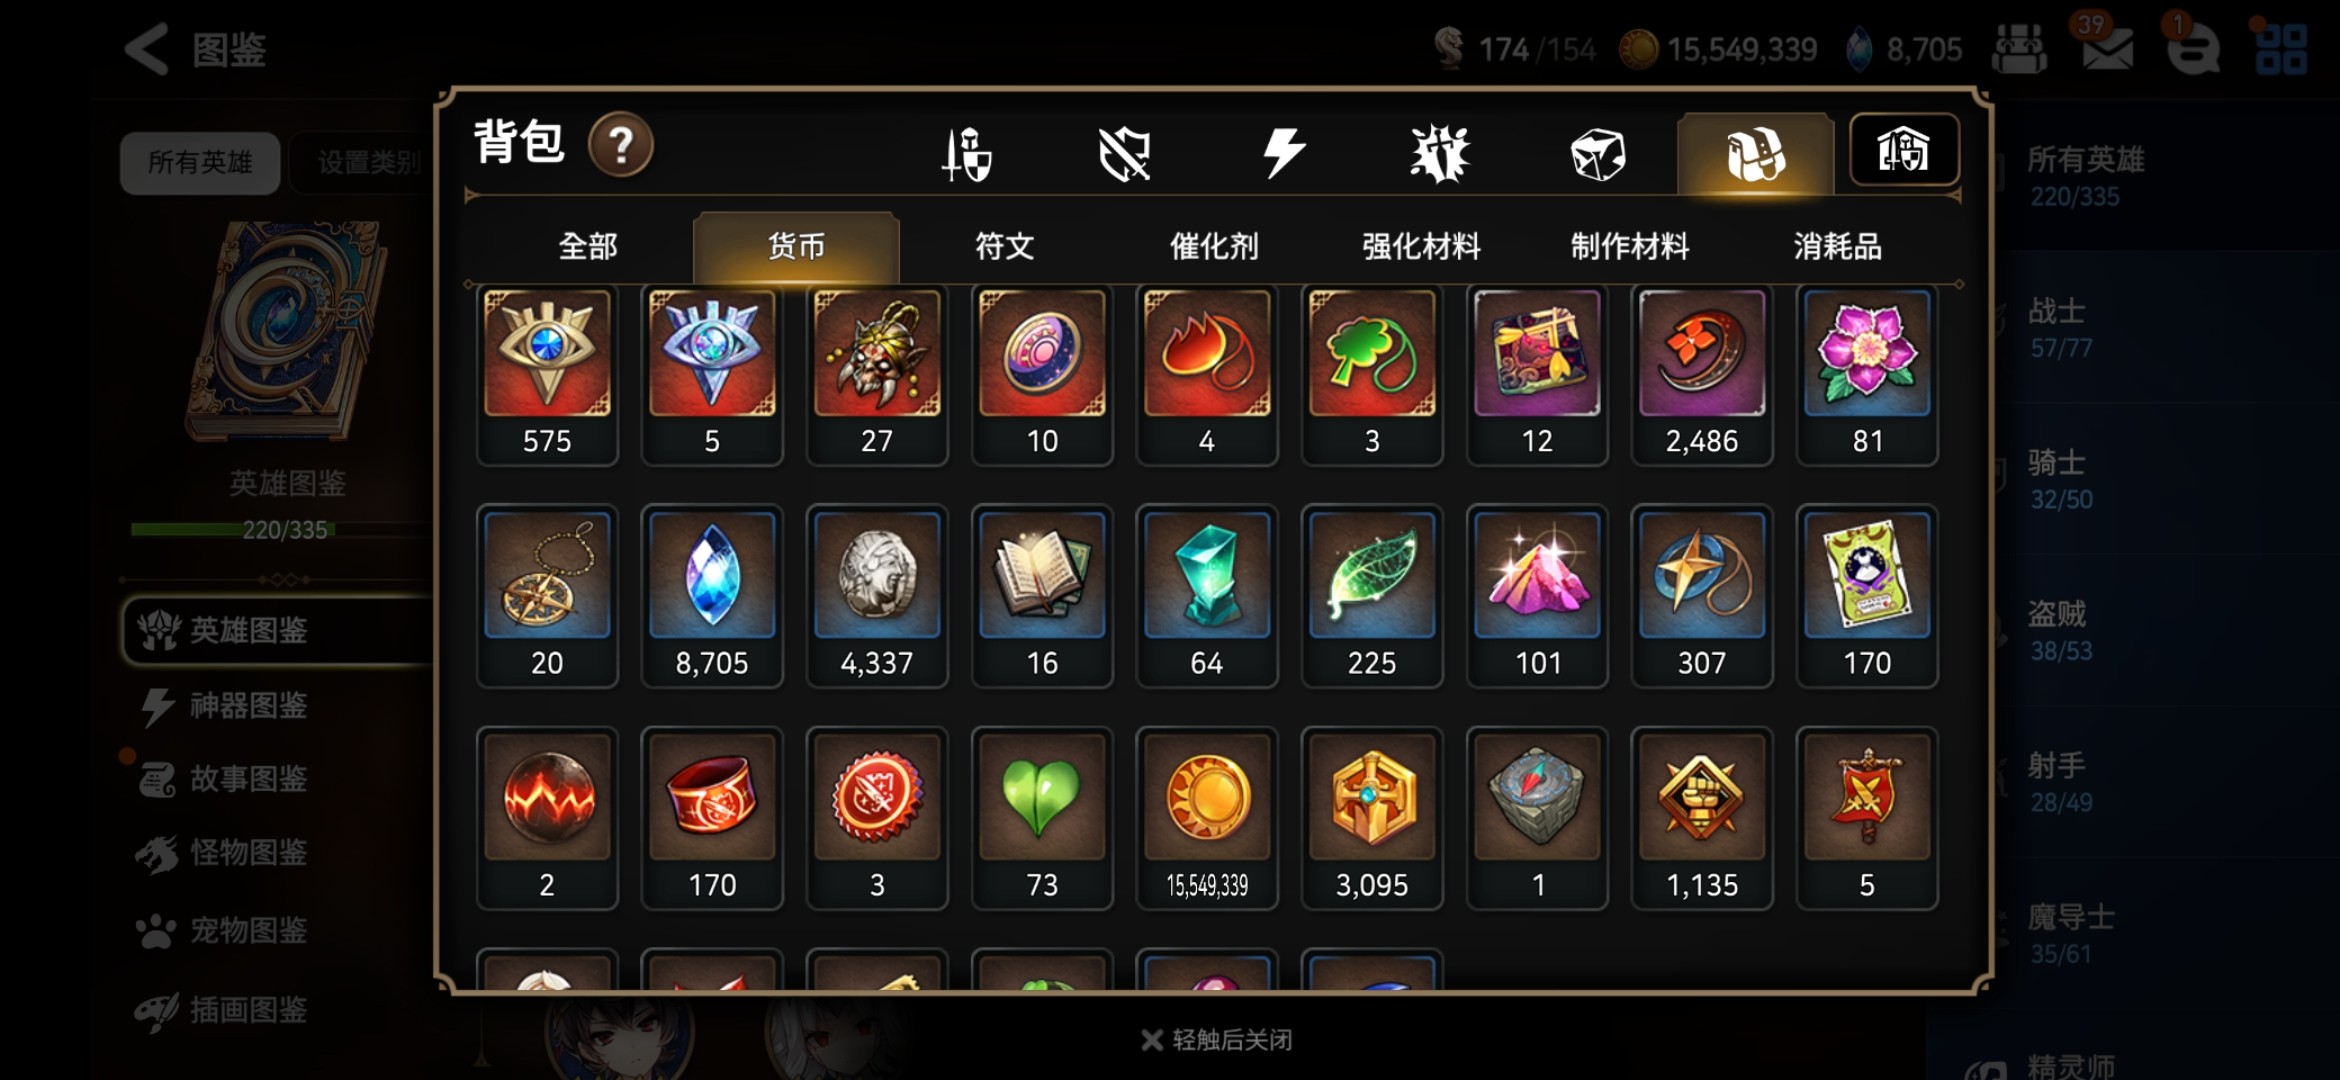2340x1080 pixels.
Task: Select the gold sun coin item 15,549,339
Action: tap(1207, 818)
